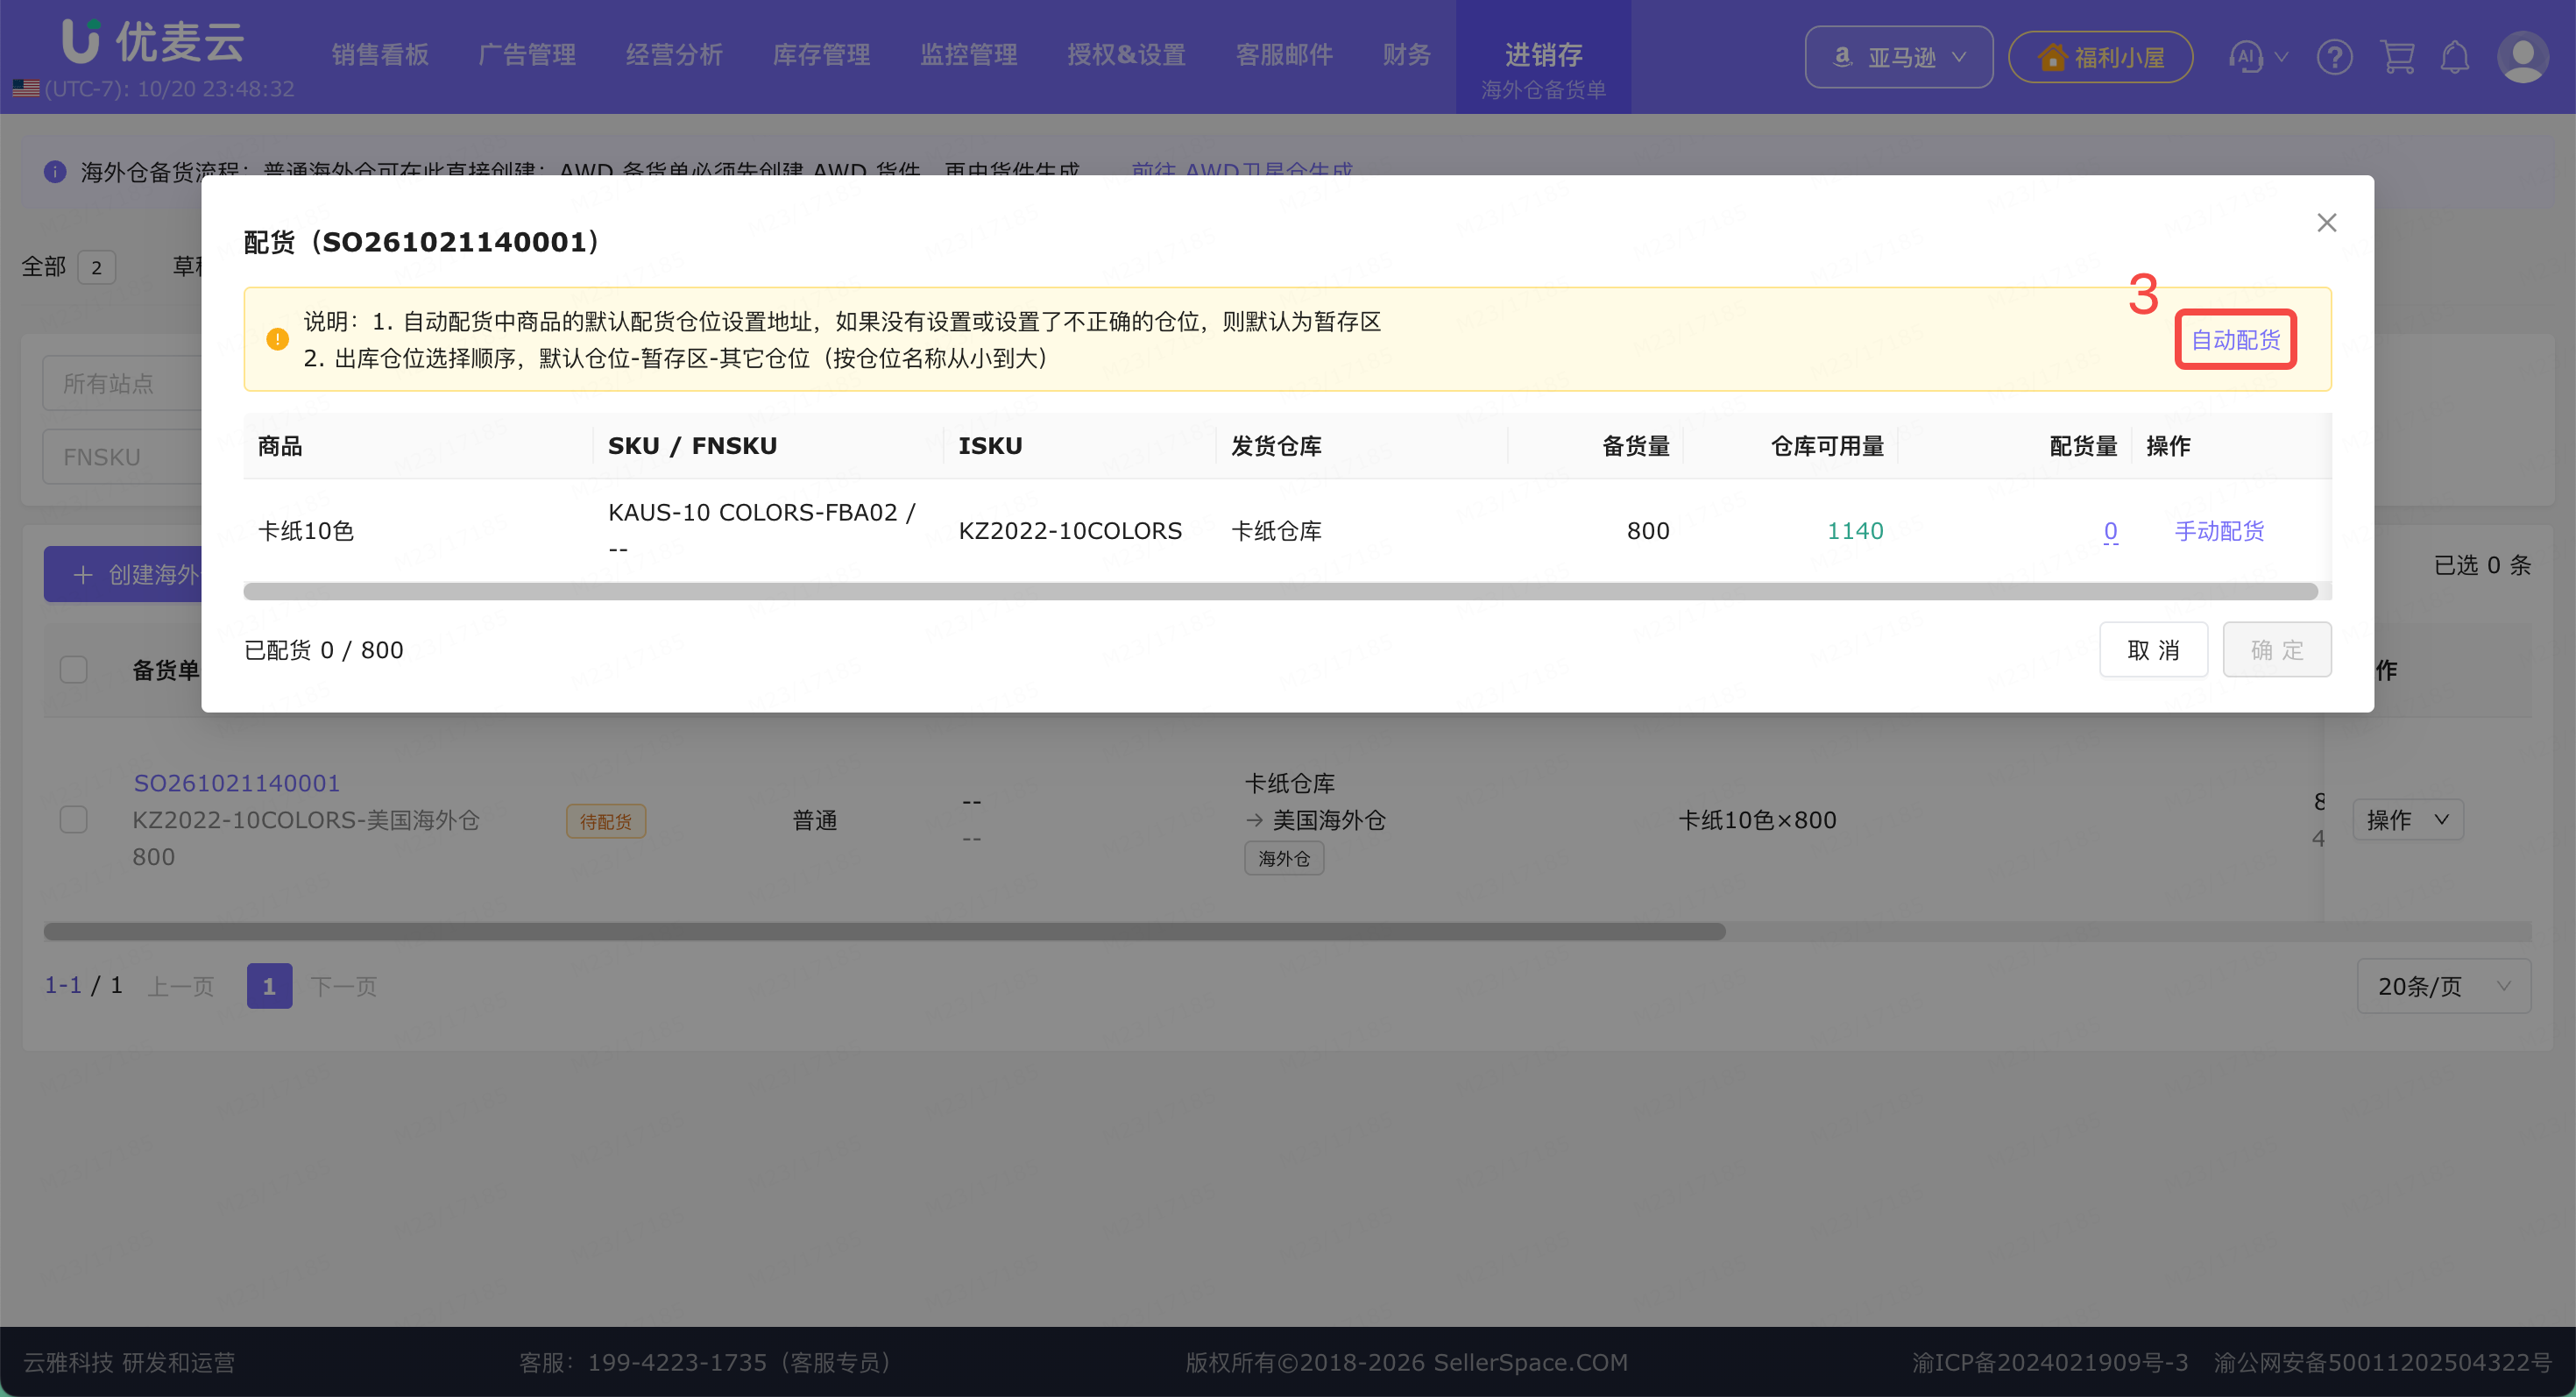Screen dimensions: 2576x1397
Task: Open the notifications bell icon
Action: (x=2455, y=57)
